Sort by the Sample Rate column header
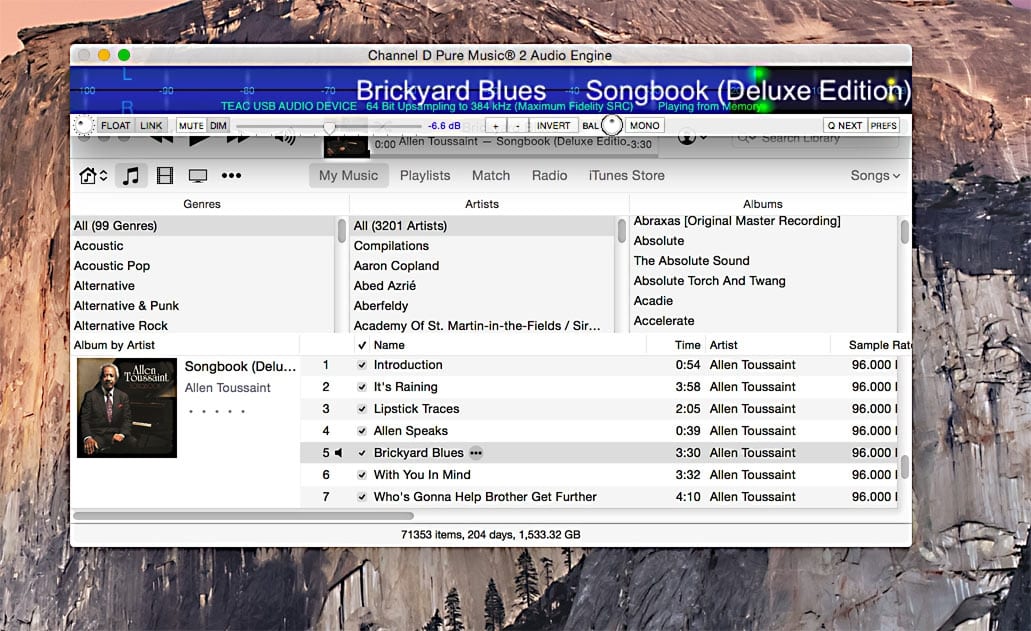This screenshot has height=631, width=1031. coord(880,345)
